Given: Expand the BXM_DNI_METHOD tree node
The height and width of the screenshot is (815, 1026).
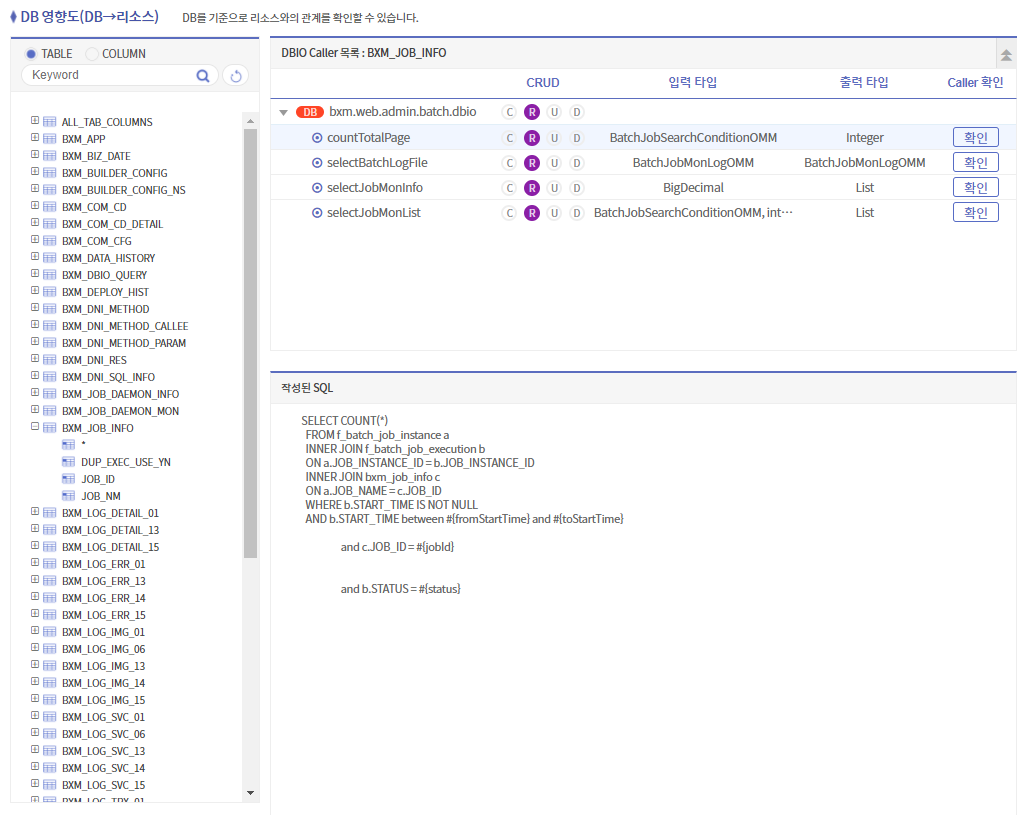Looking at the screenshot, I should click(x=35, y=307).
